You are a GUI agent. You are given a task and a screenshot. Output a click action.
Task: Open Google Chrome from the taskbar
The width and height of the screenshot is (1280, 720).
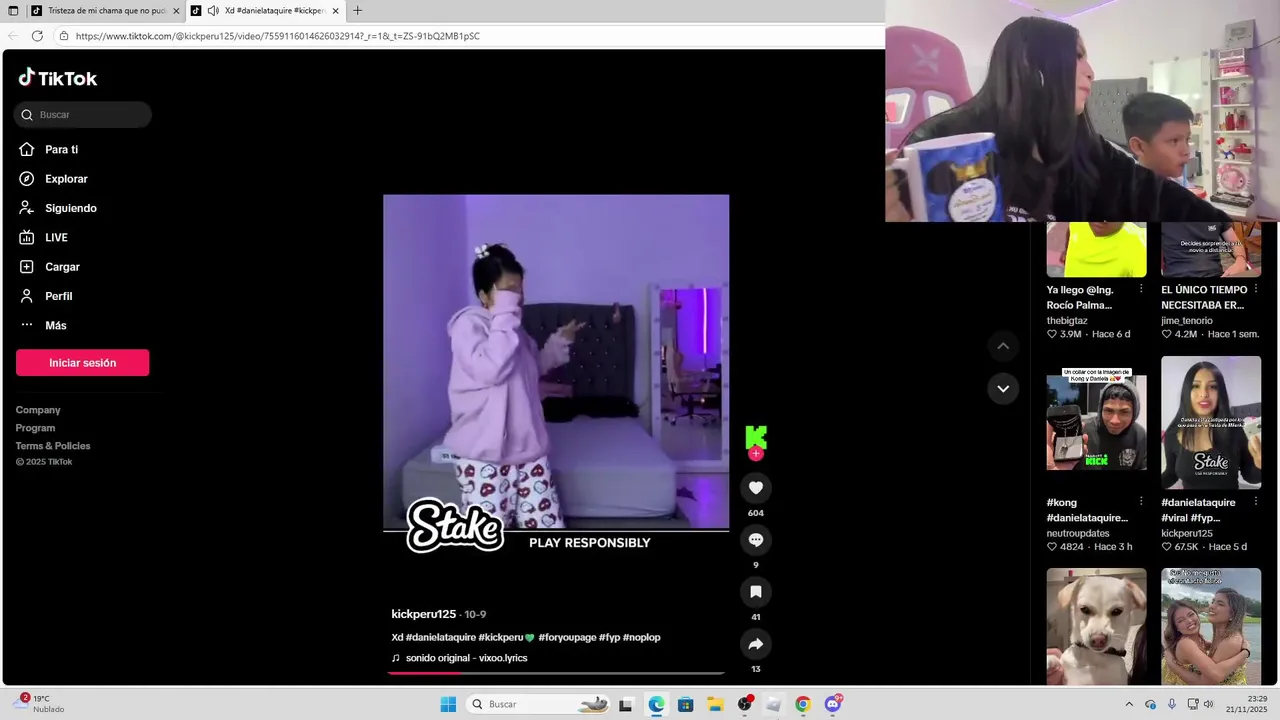(802, 705)
